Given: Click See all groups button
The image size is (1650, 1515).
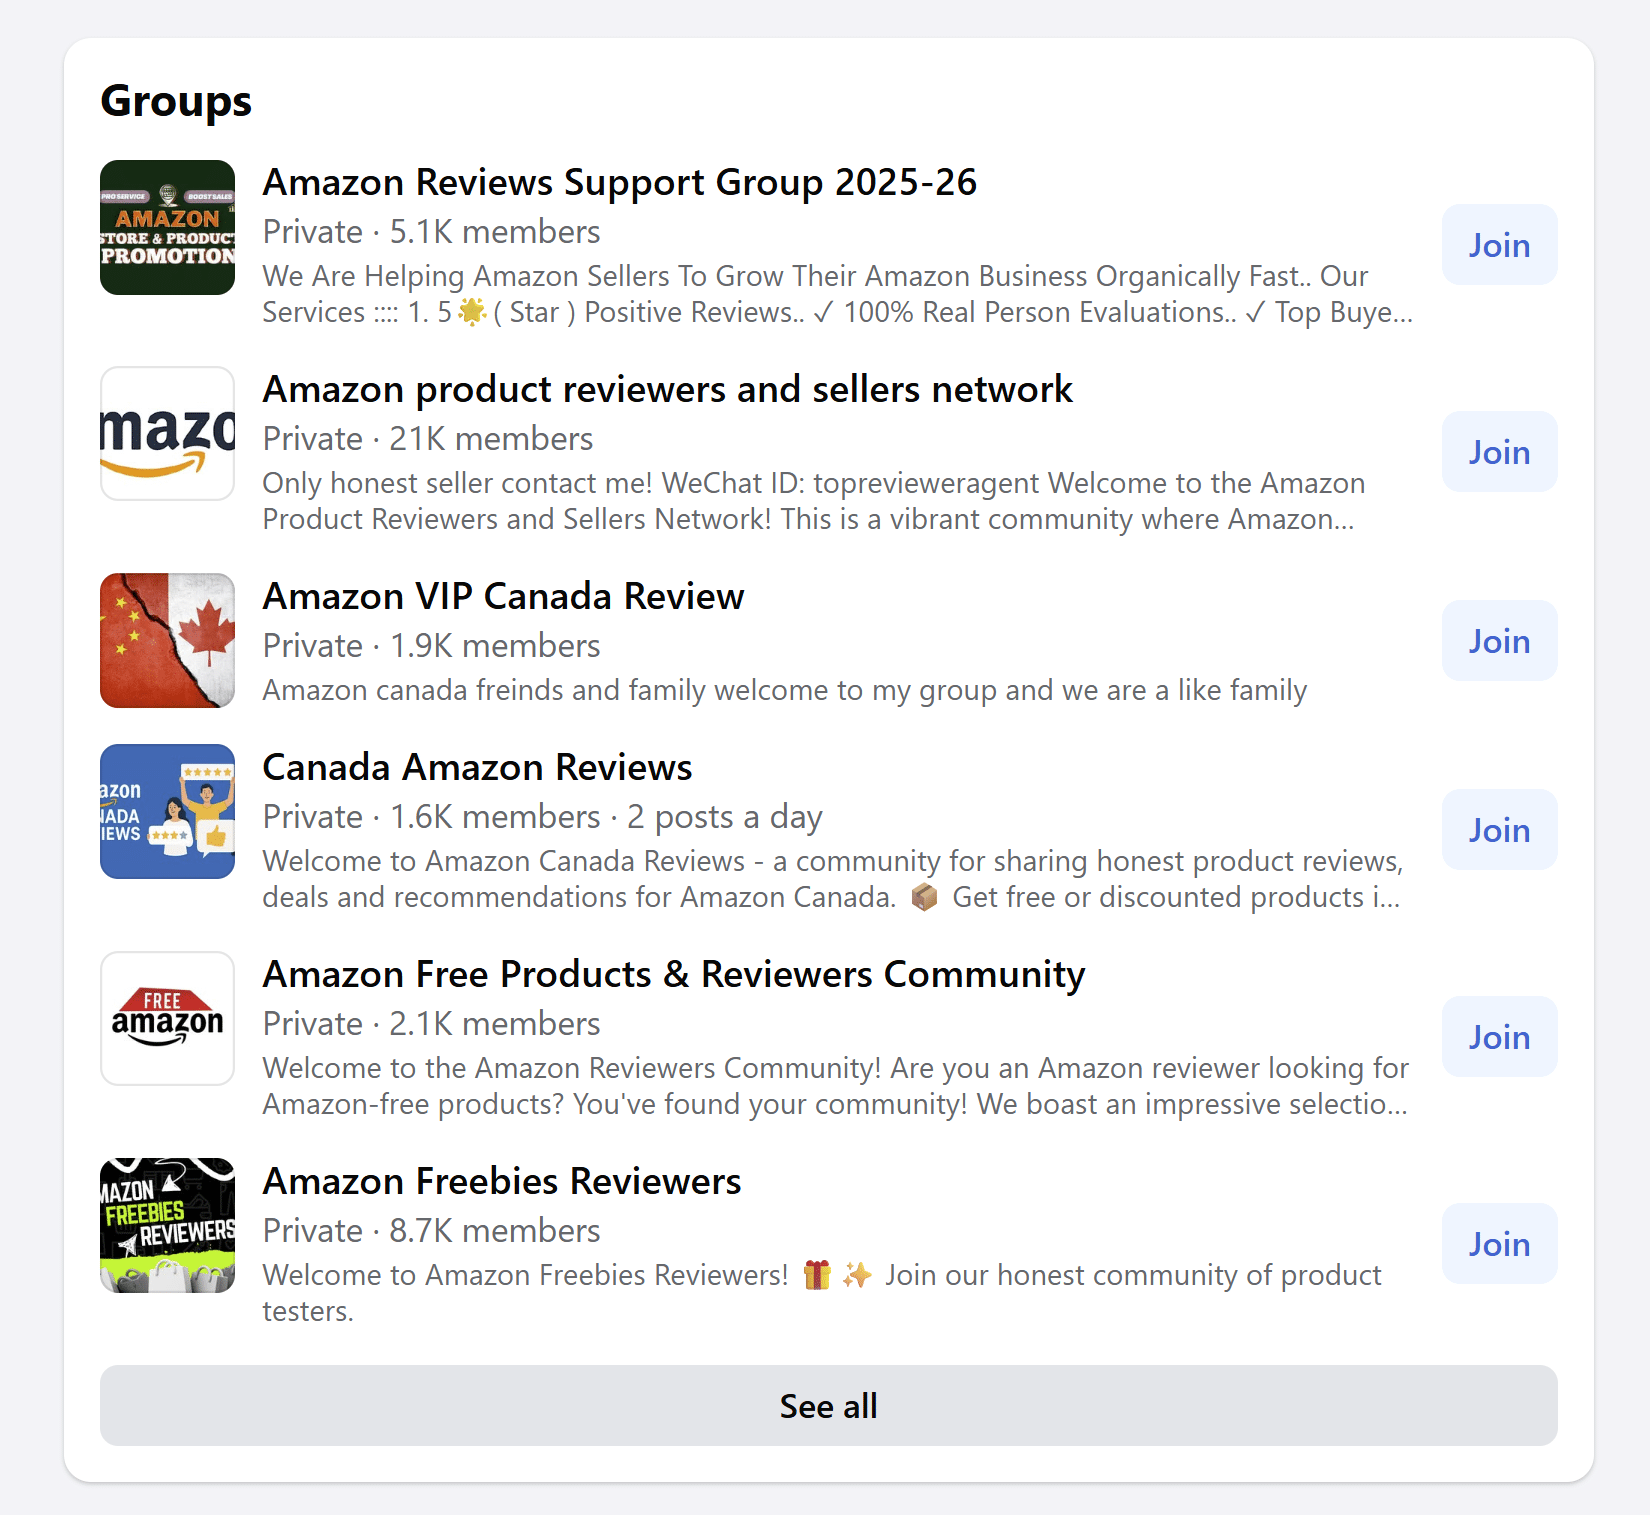Looking at the screenshot, I should click(x=828, y=1406).
